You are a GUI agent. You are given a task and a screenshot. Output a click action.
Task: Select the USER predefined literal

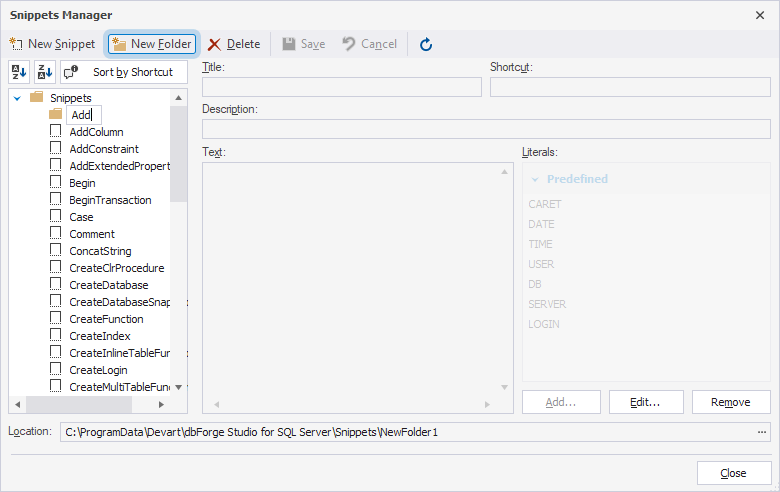click(541, 264)
